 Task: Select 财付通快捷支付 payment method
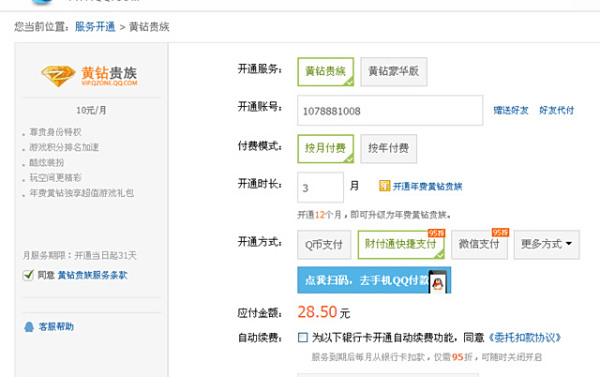(x=401, y=245)
